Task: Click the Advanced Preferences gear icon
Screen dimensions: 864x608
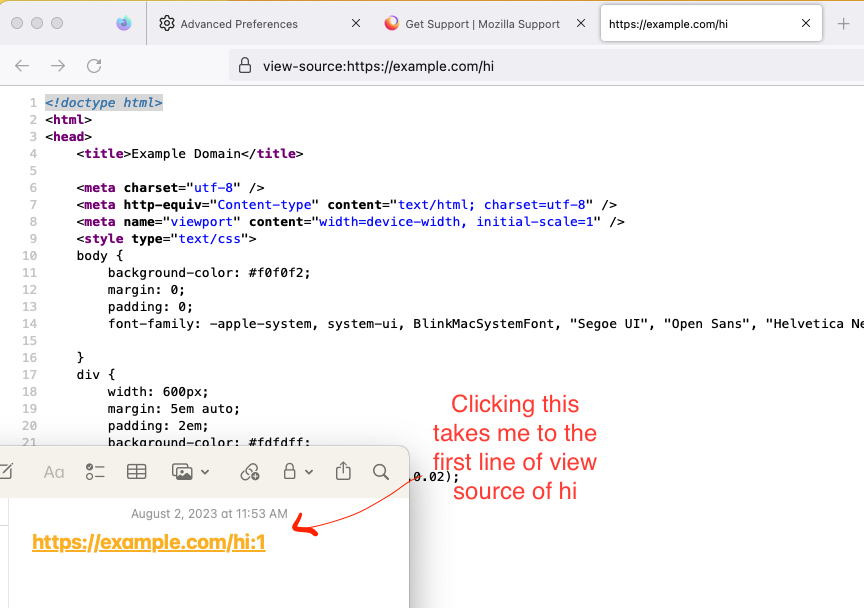Action: [167, 24]
